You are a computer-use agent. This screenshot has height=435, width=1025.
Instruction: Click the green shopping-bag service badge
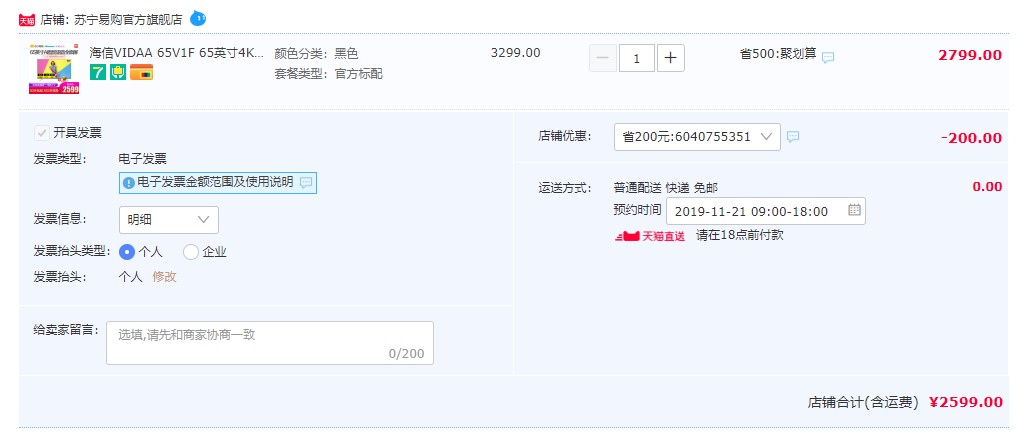click(118, 73)
